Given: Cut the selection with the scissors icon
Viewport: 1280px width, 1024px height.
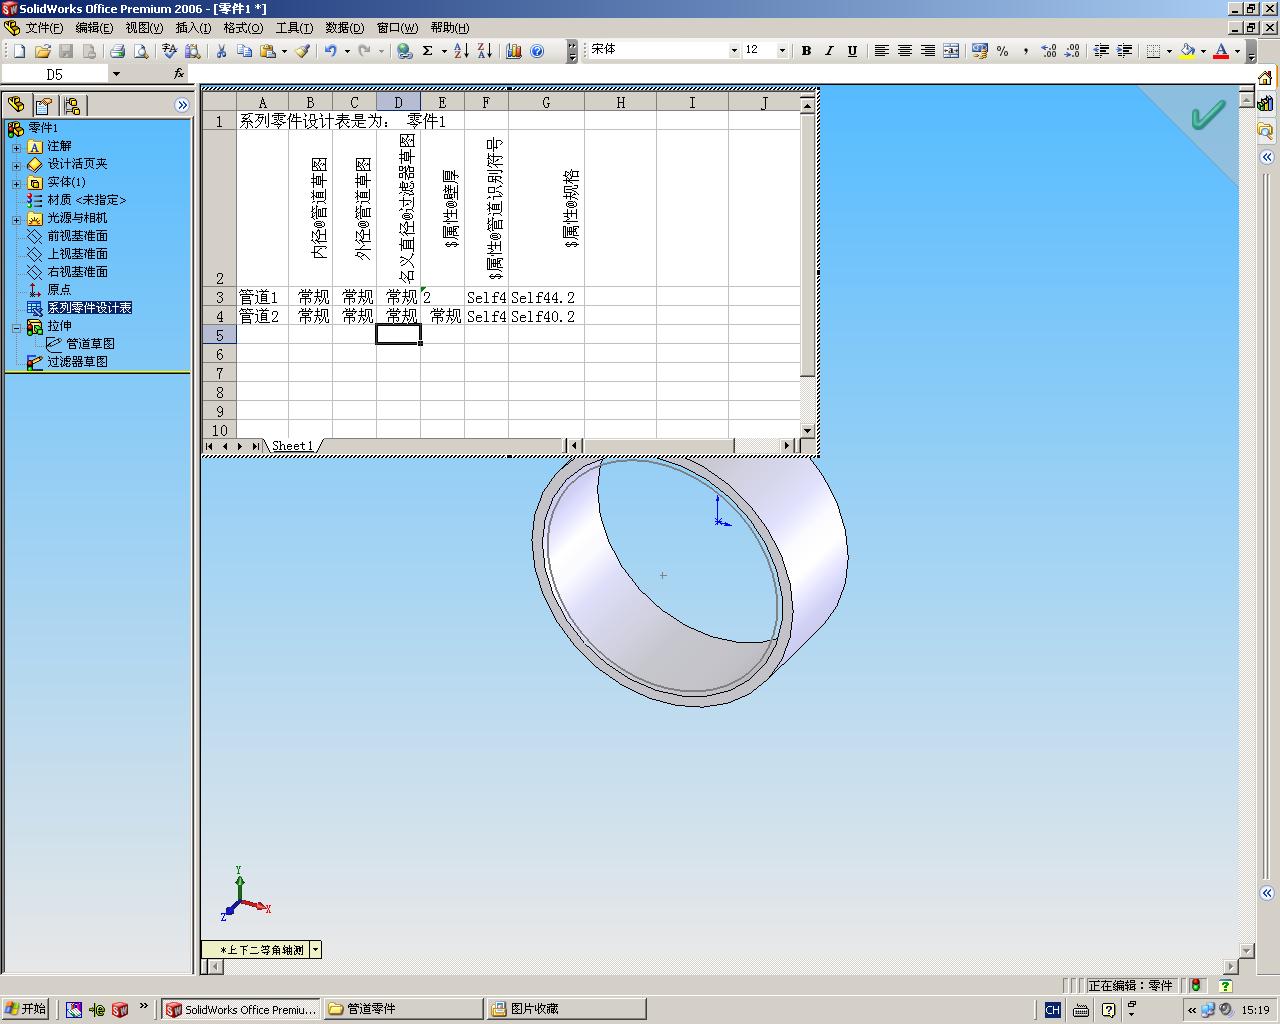Looking at the screenshot, I should tap(221, 51).
